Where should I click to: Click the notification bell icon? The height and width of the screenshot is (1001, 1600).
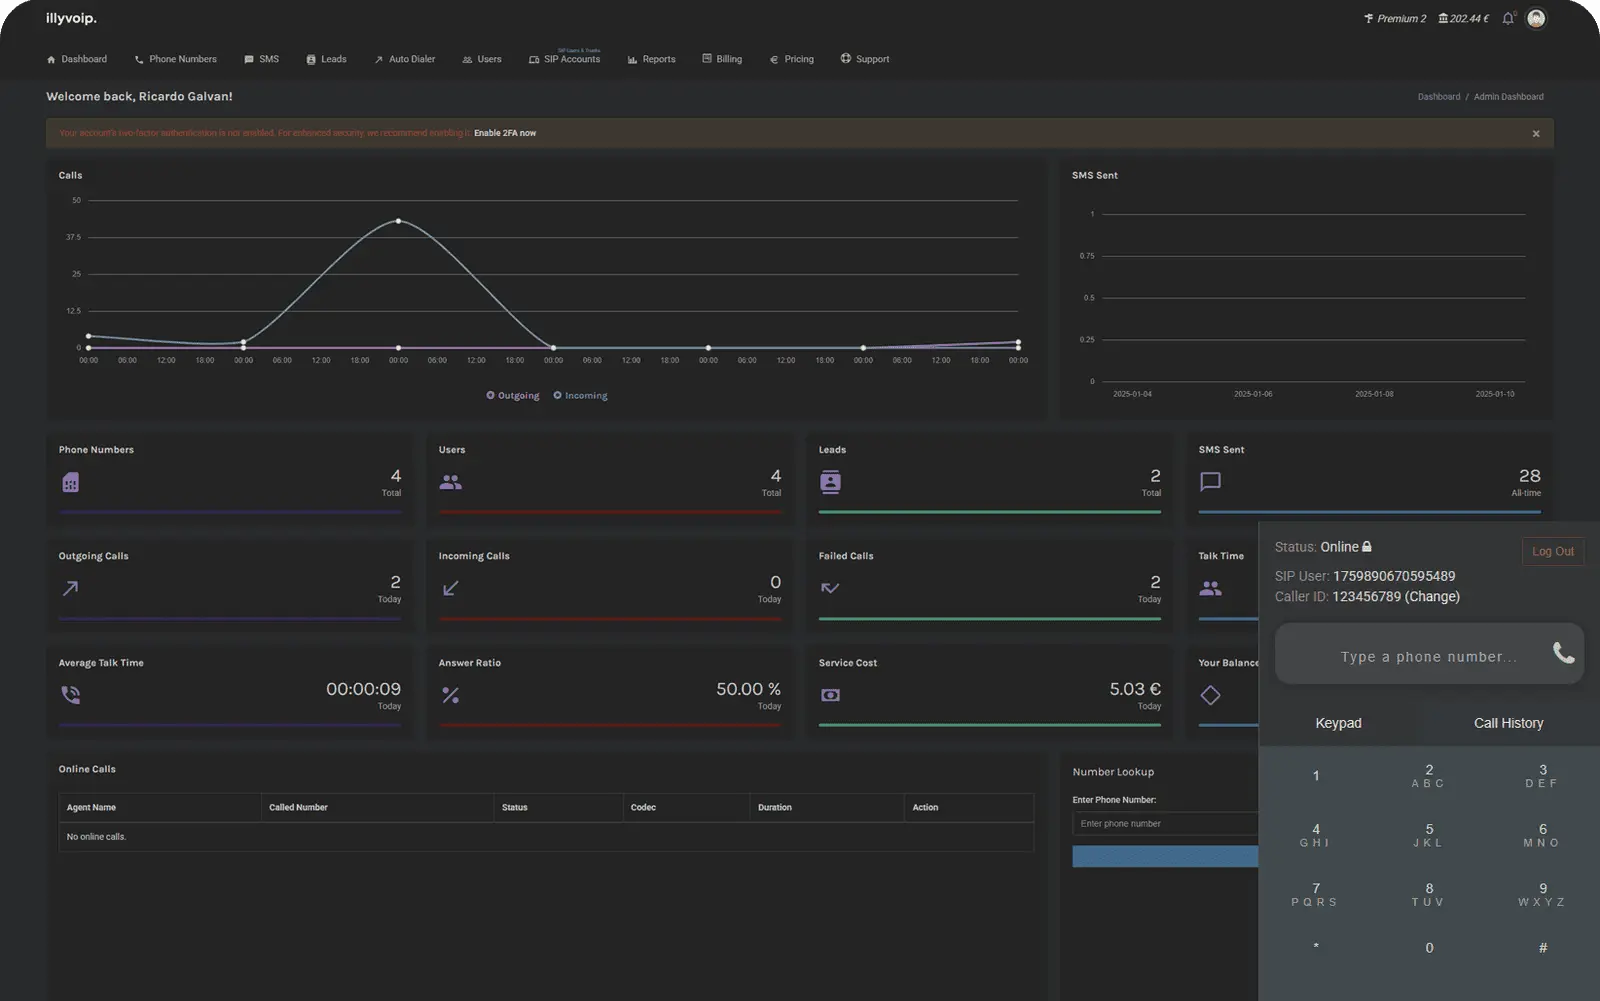(1508, 18)
